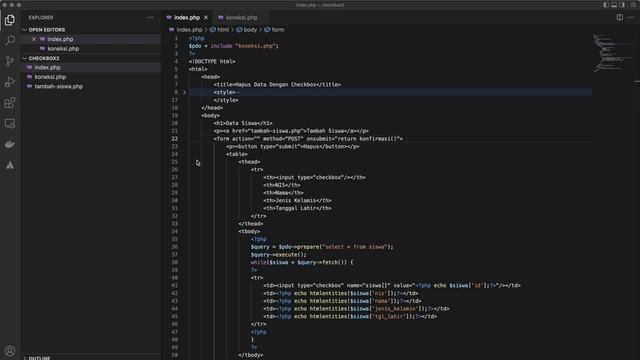Close index.php in Open Editors list
Viewport: 640px width, 360px height.
click(34, 39)
